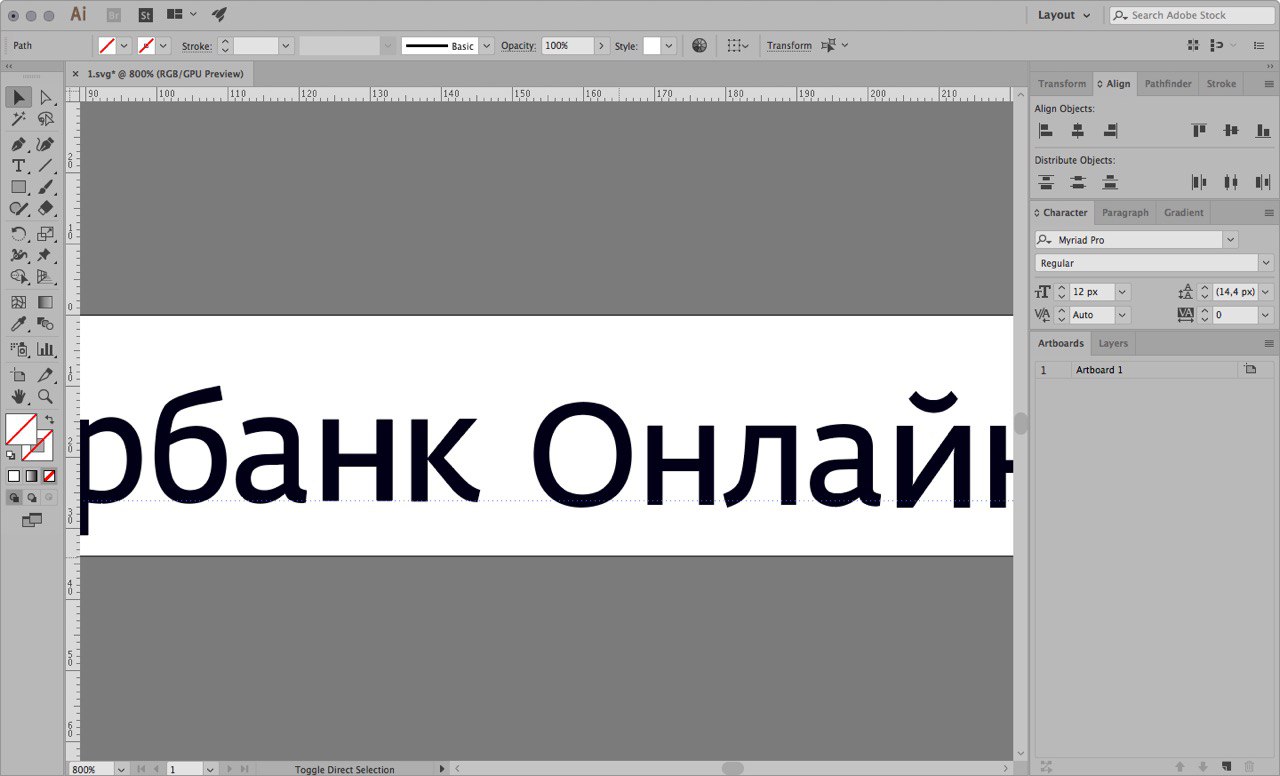Open the 800% zoom level dropdown
The width and height of the screenshot is (1280, 776).
point(121,769)
